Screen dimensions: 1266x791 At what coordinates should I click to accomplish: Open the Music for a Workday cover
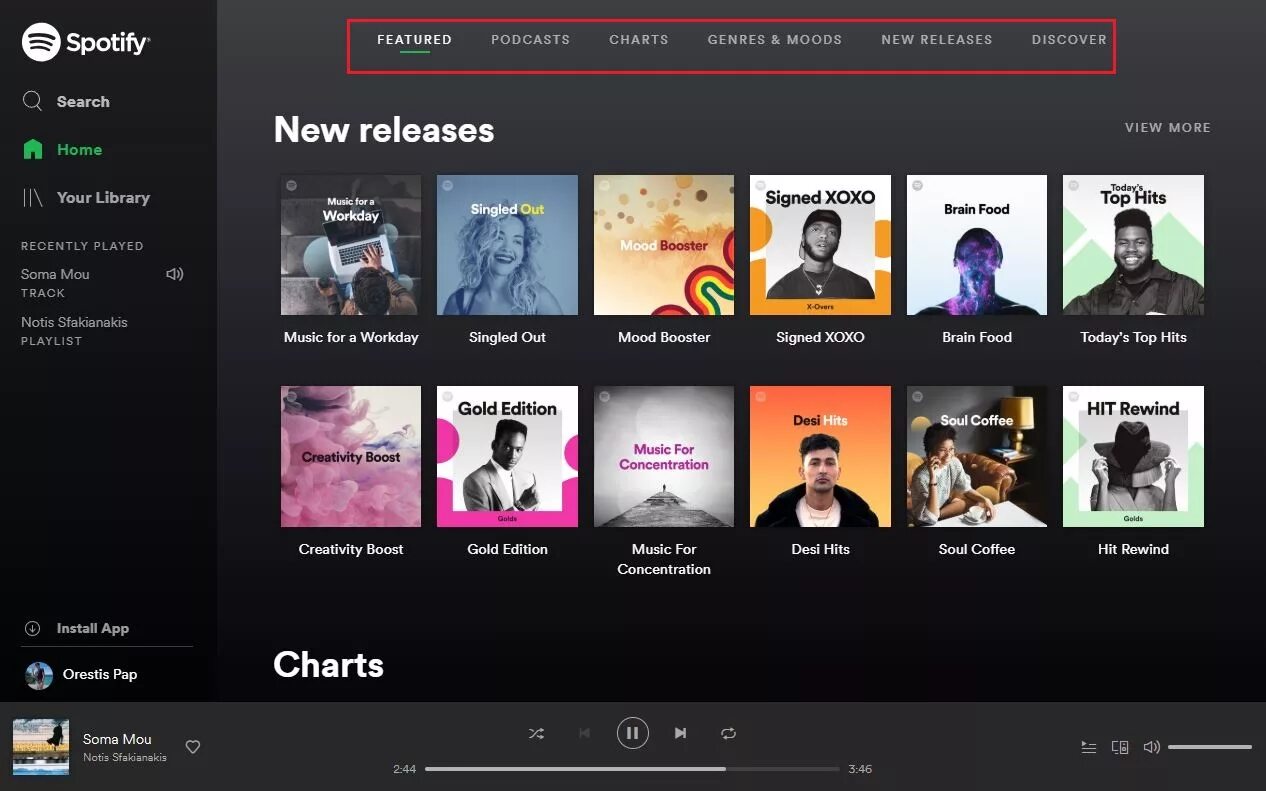click(351, 245)
